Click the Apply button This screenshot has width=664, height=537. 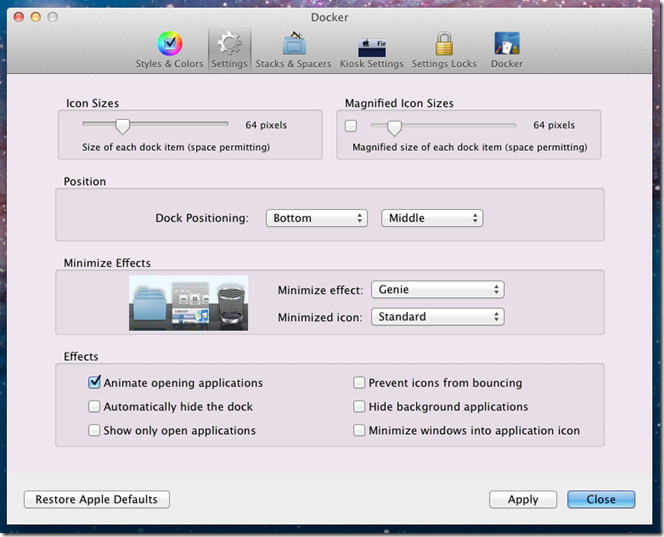coord(523,499)
